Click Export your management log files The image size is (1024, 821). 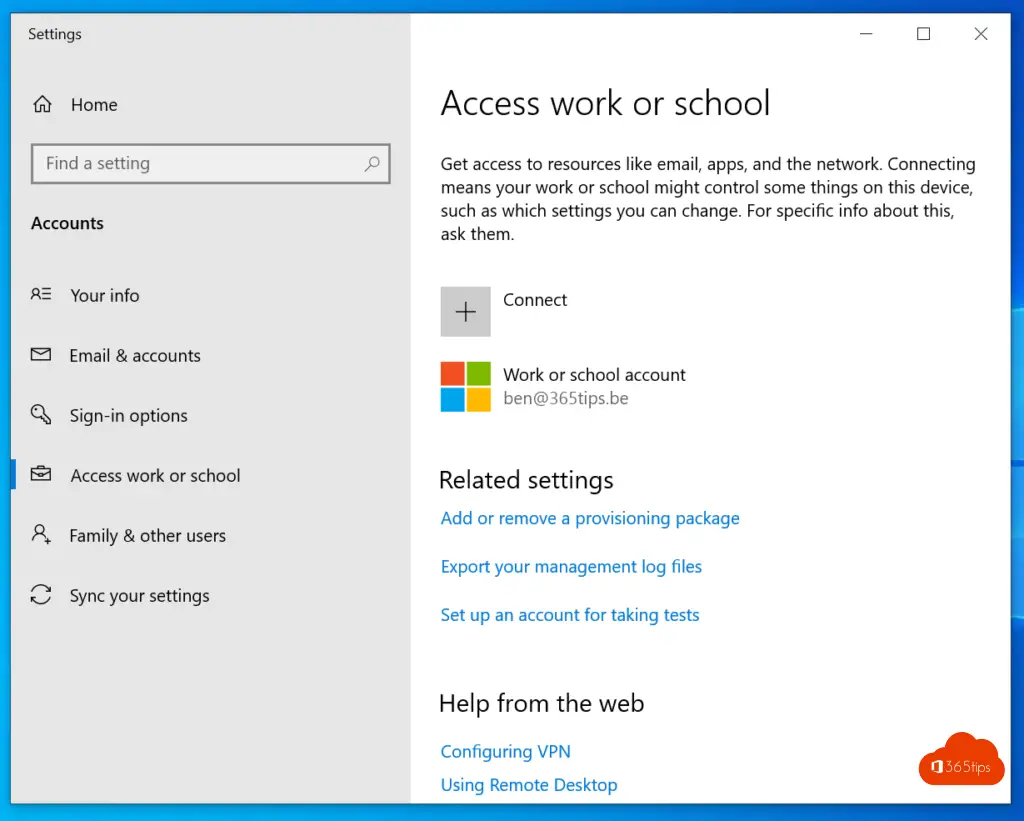pos(571,567)
